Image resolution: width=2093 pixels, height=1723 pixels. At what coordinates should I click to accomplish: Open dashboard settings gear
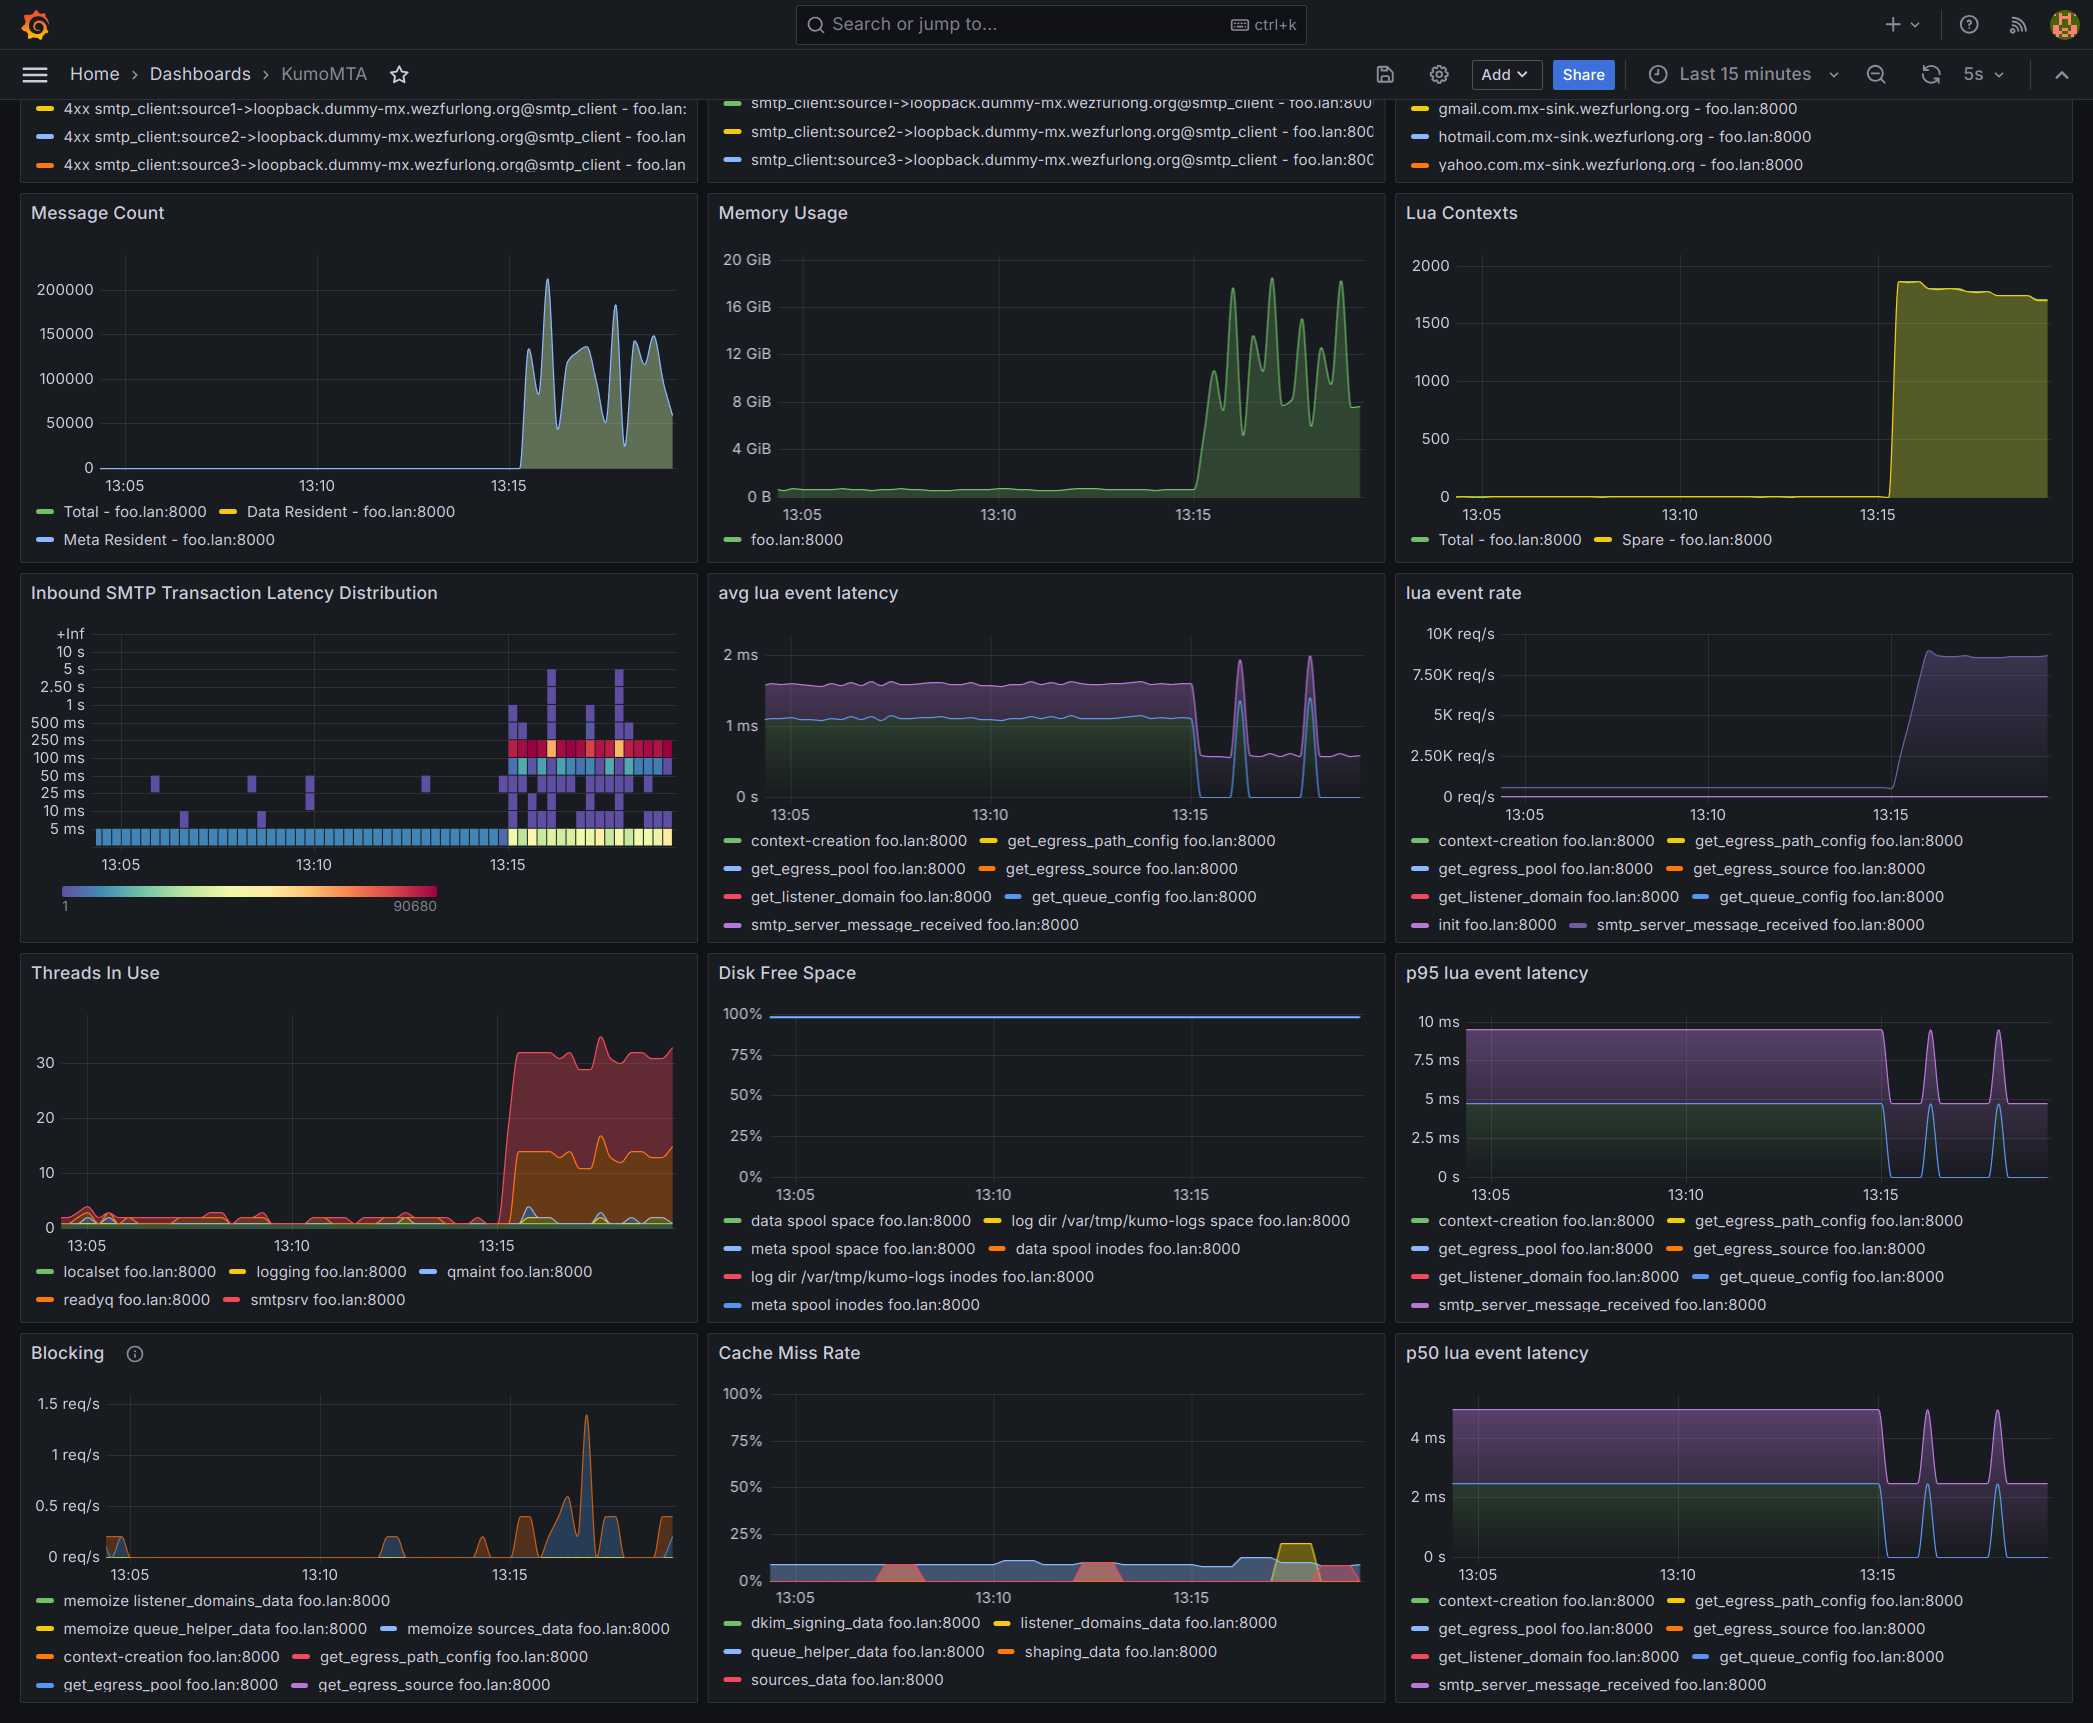[1439, 74]
